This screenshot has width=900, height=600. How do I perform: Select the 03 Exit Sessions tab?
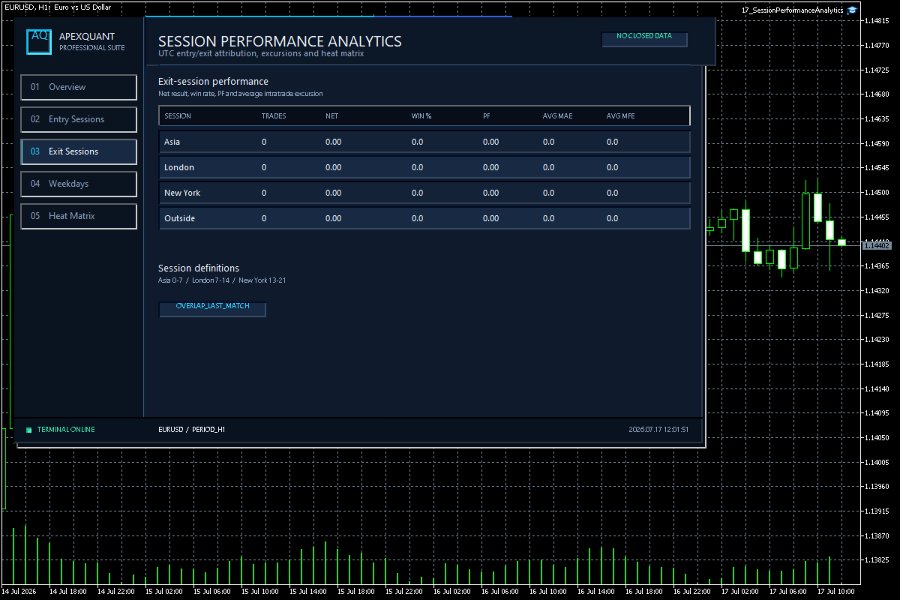point(79,152)
